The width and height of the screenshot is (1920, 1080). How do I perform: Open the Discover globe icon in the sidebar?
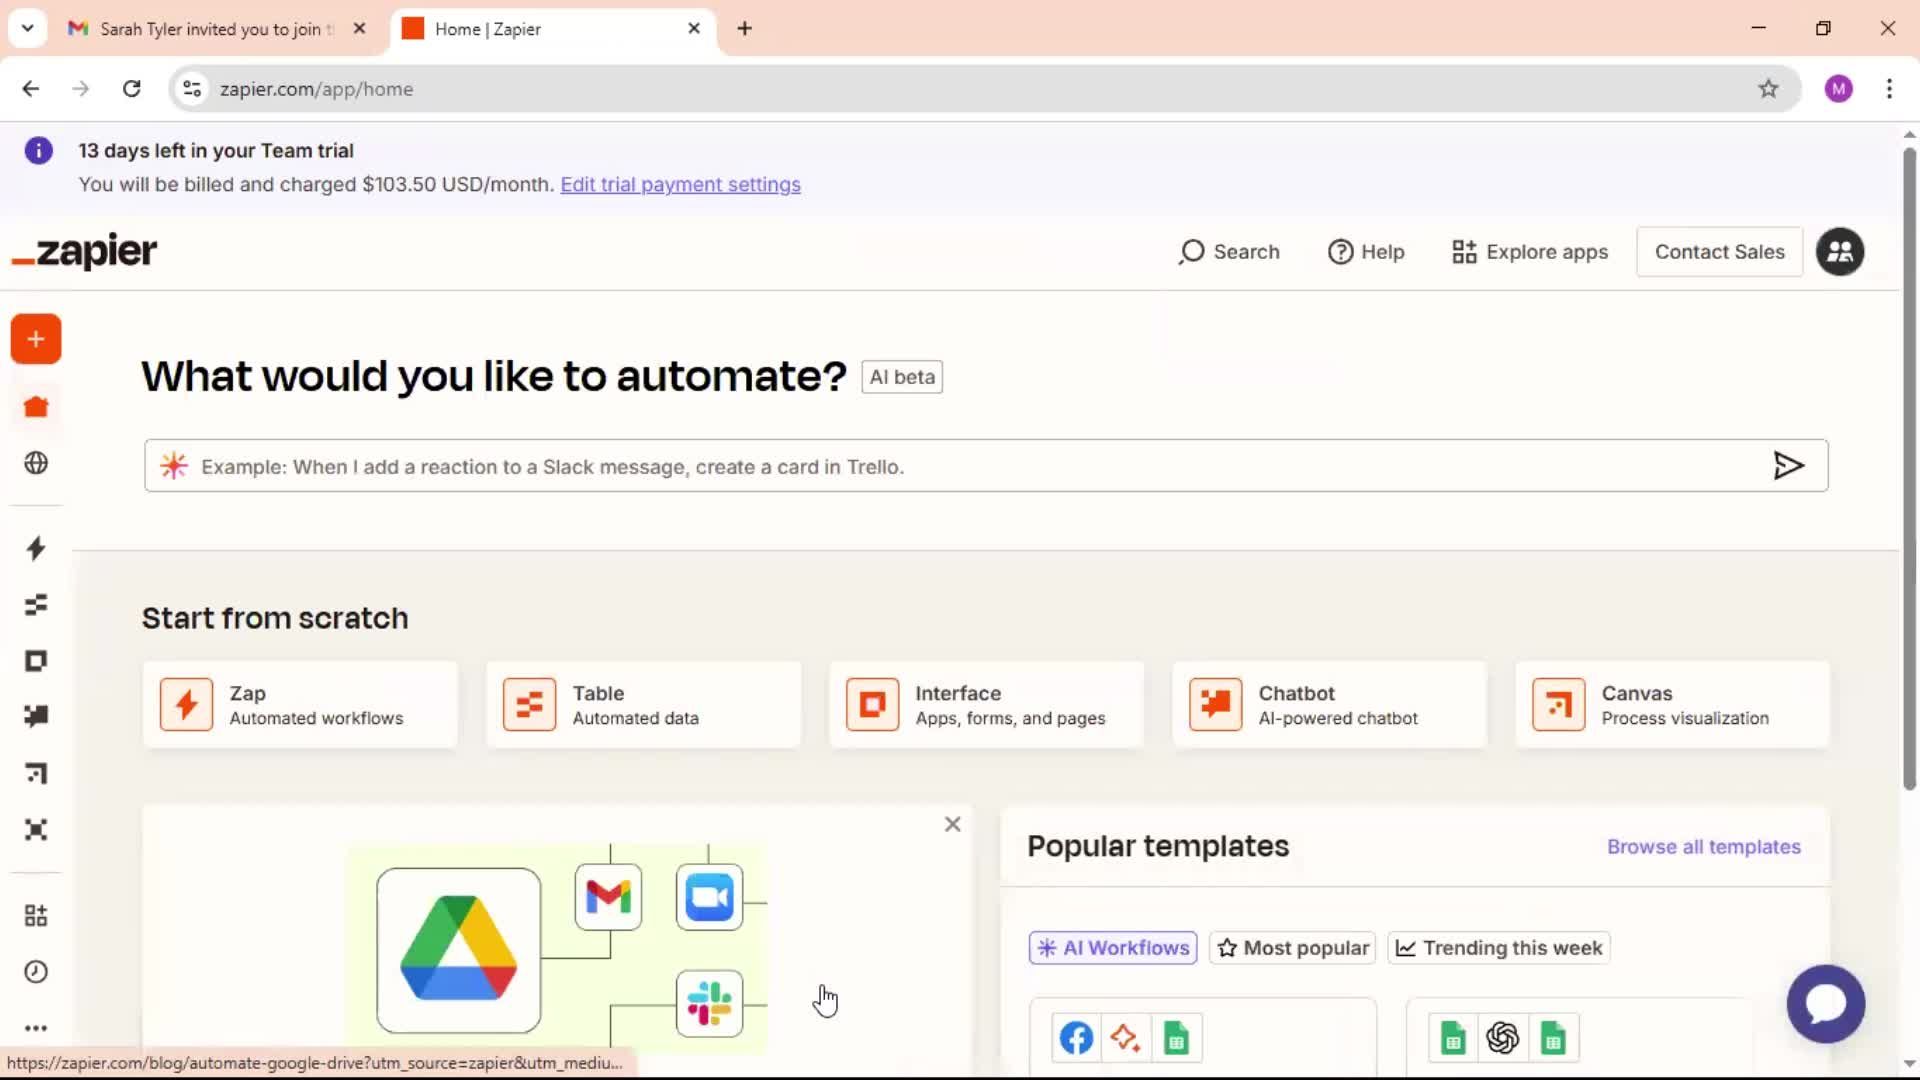pos(36,463)
